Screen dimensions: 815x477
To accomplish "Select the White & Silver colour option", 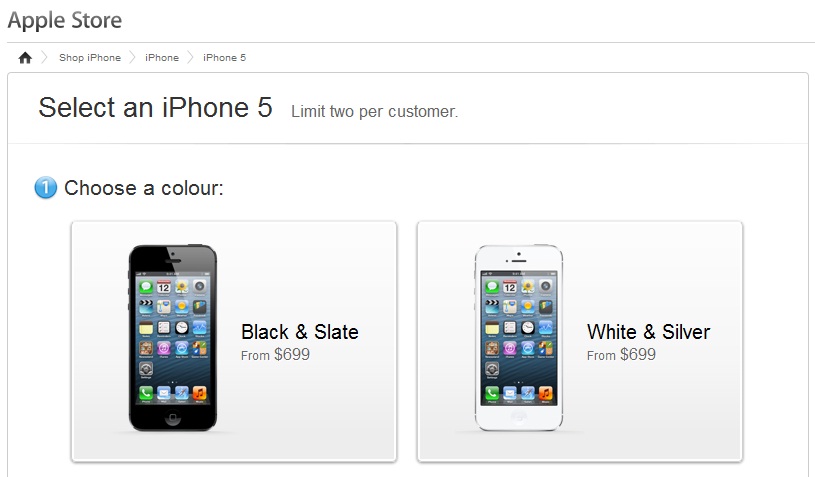I will click(x=580, y=341).
